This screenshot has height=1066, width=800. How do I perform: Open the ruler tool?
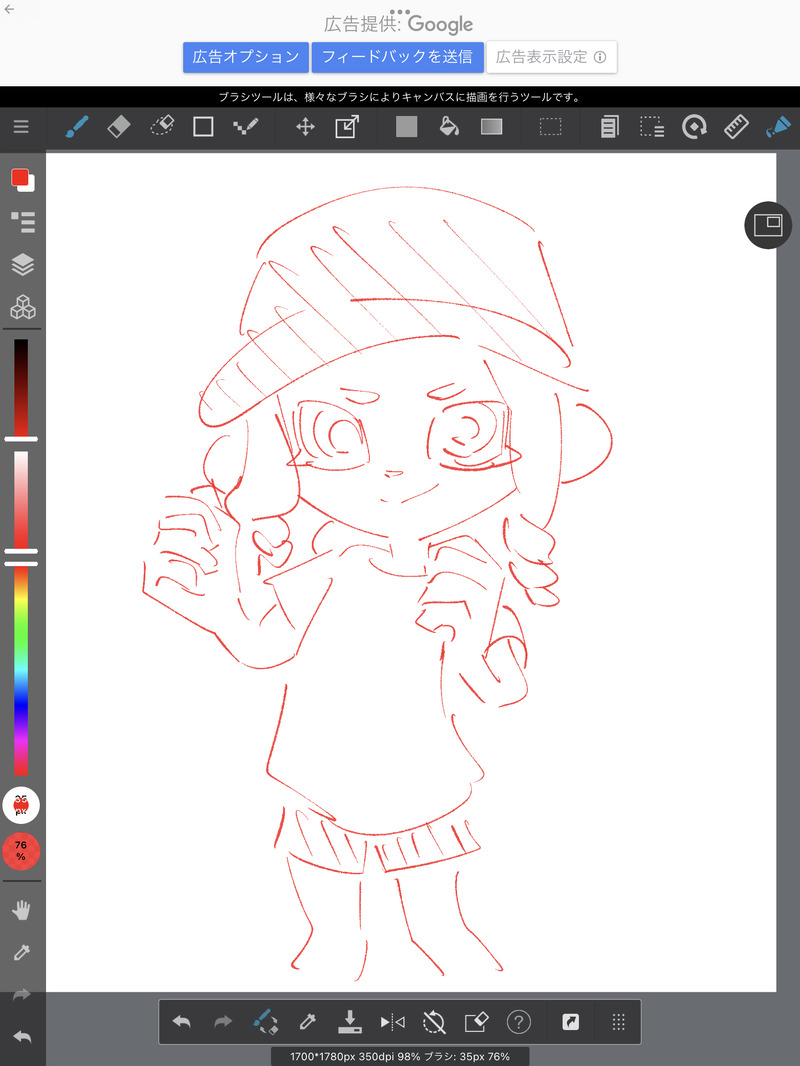pos(736,127)
